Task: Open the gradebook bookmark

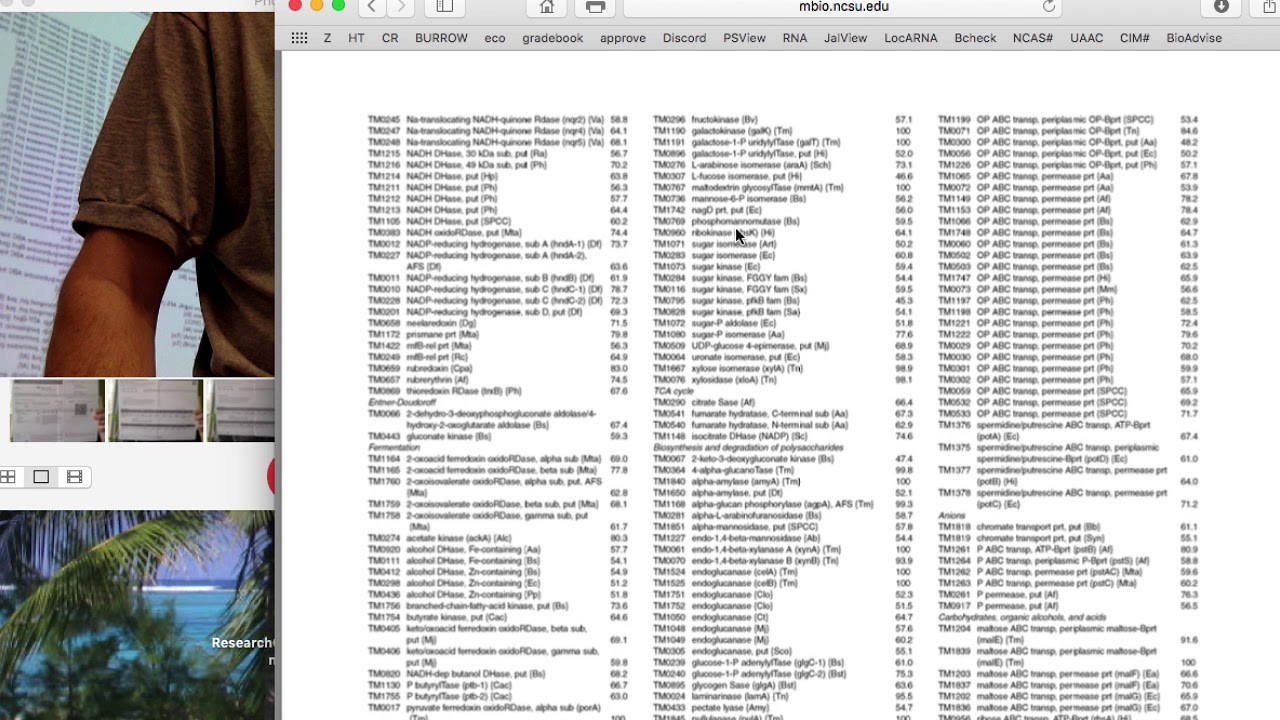Action: point(553,38)
